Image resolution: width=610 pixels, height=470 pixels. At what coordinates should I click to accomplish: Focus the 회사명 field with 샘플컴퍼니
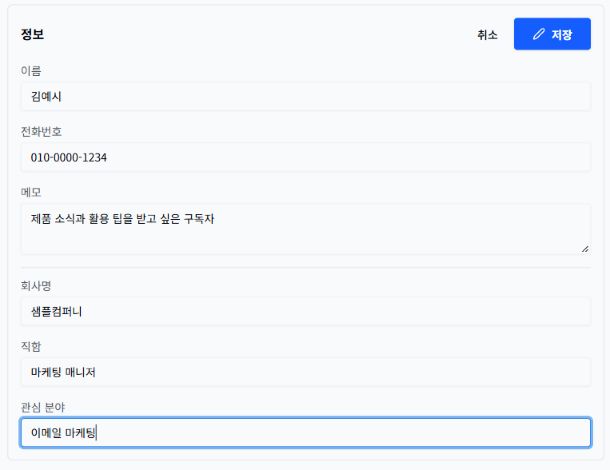(305, 311)
